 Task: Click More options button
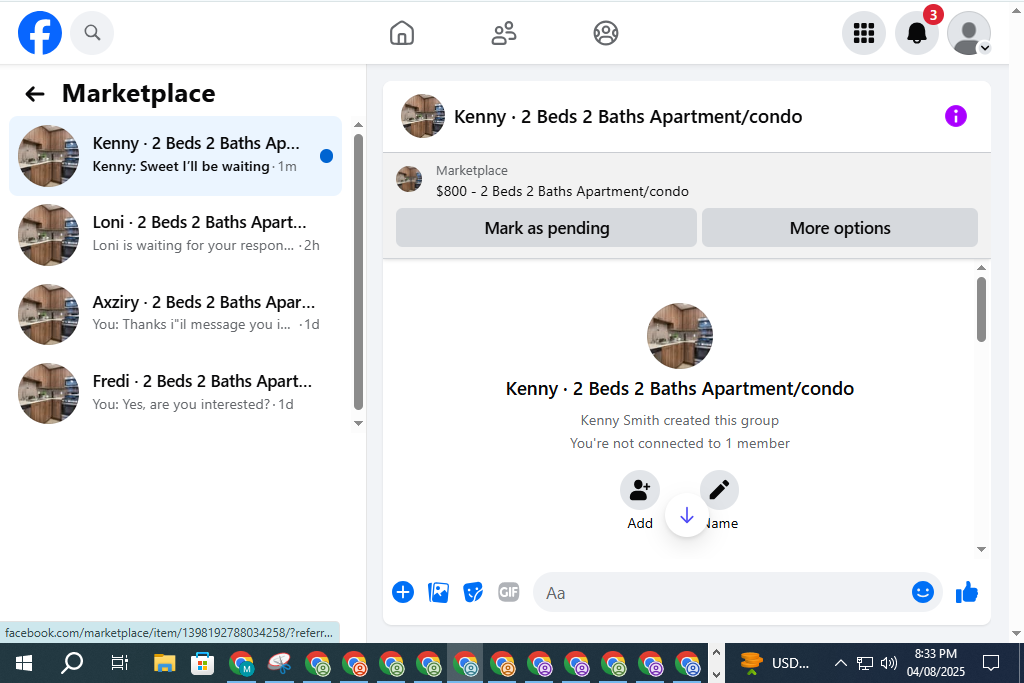tap(840, 228)
